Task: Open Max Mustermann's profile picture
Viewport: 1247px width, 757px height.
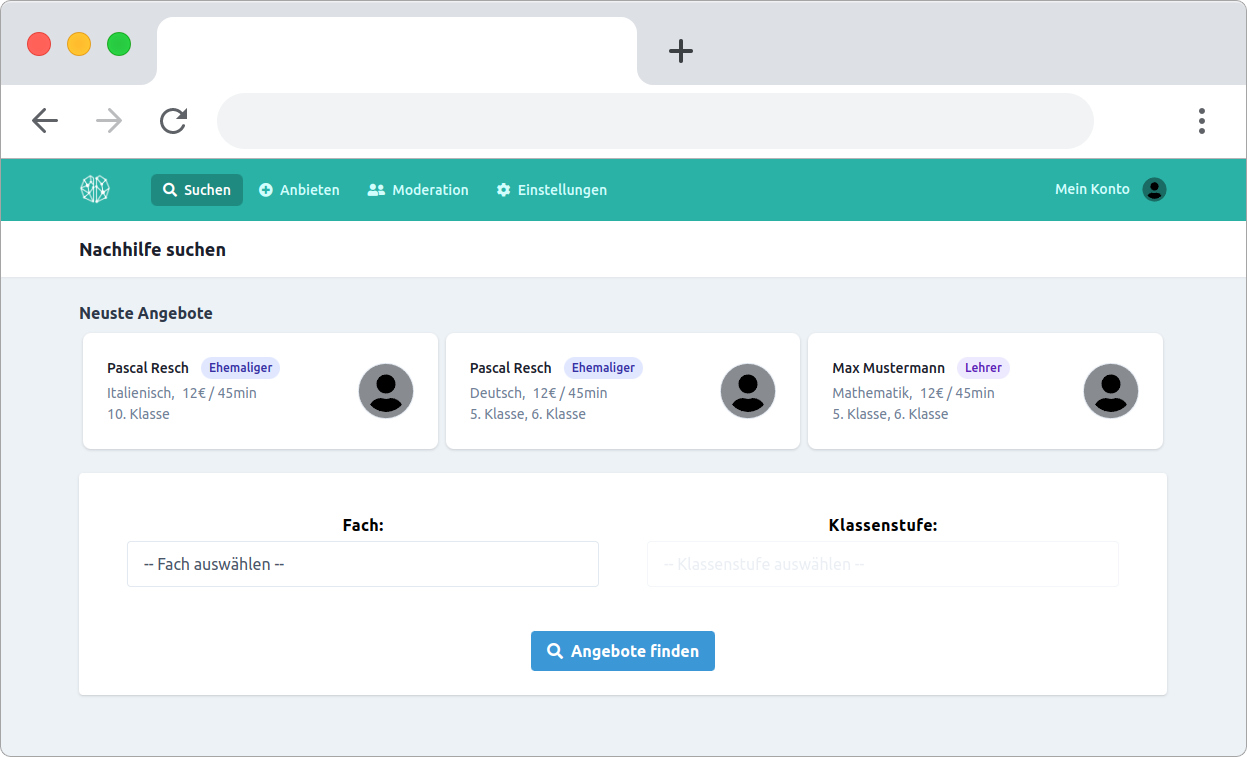Action: 1110,391
